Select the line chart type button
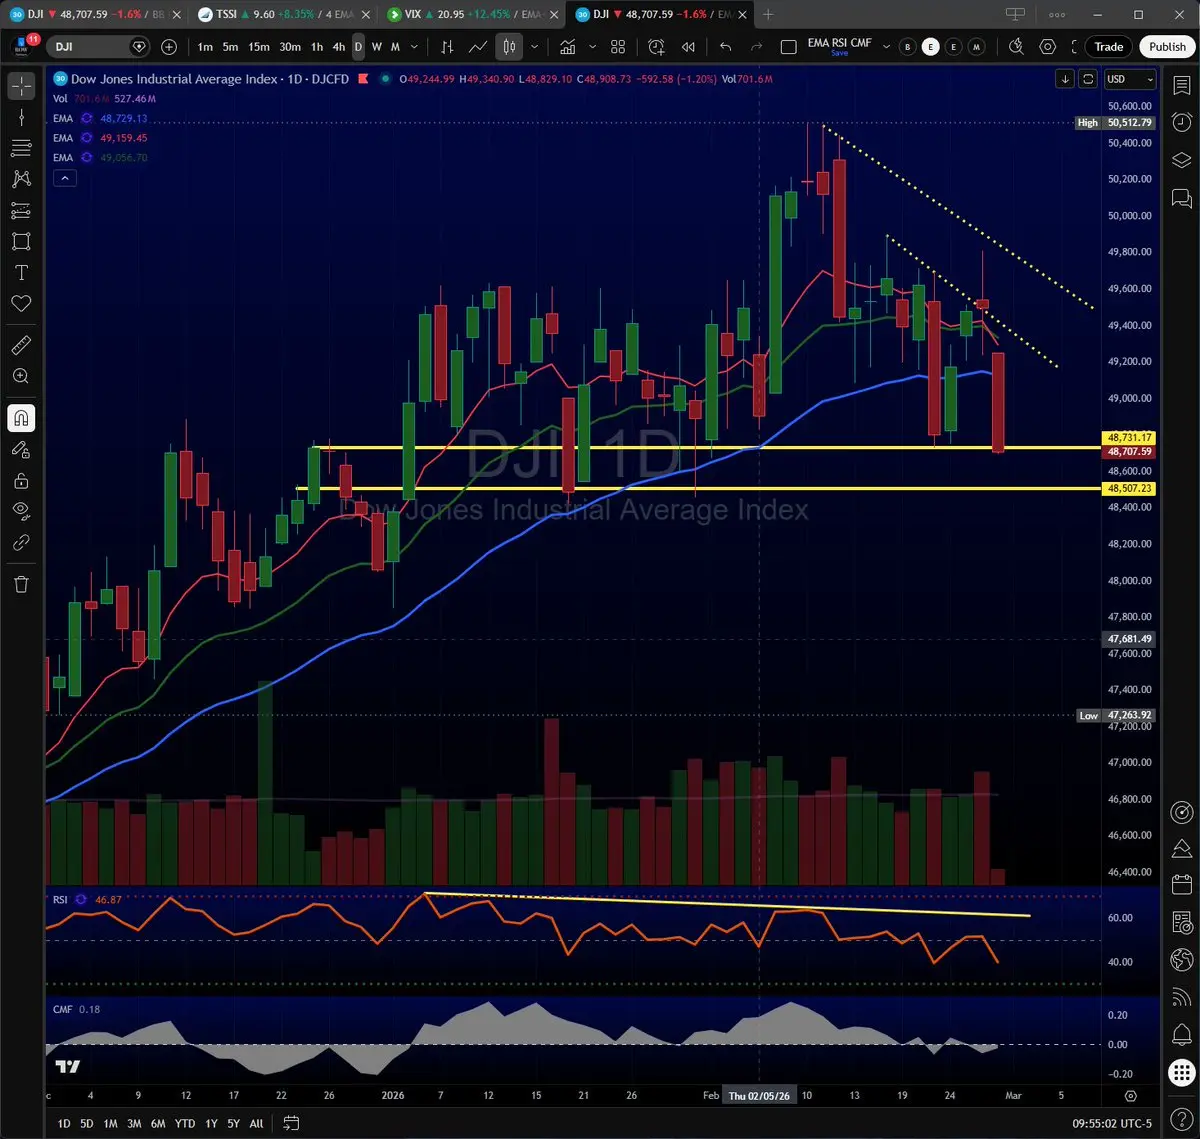This screenshot has height=1139, width=1200. point(479,47)
